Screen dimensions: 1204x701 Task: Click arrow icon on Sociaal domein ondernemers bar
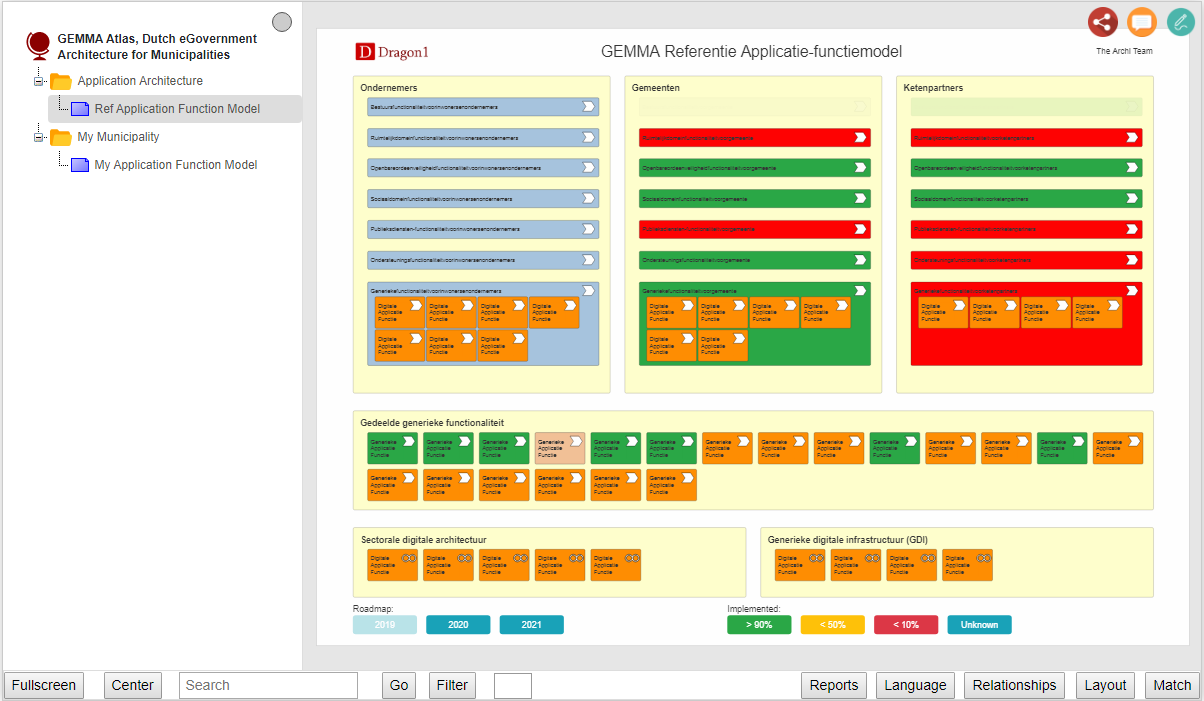[589, 199]
